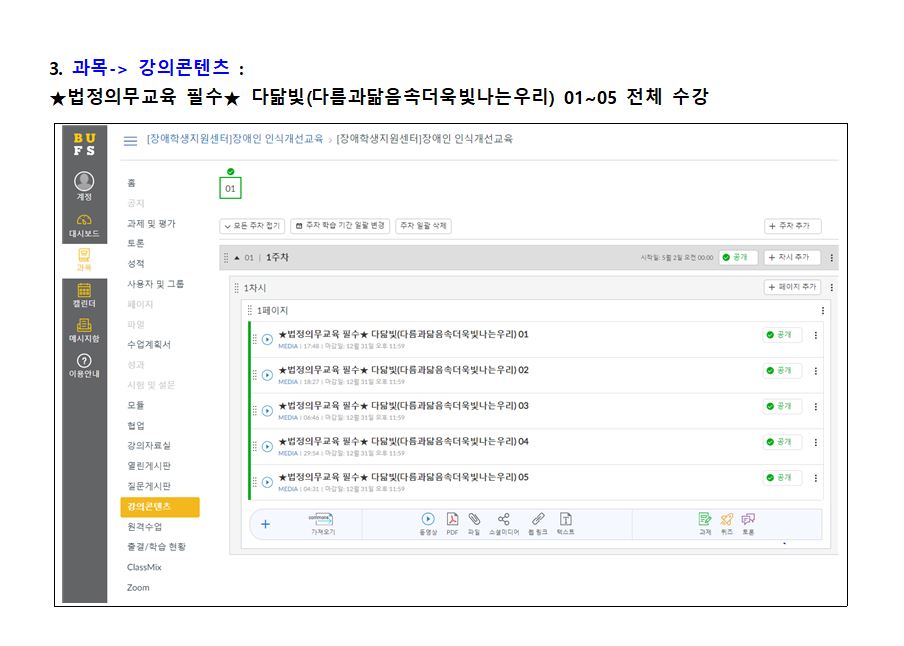This screenshot has height=646, width=904.
Task: Click the 주차 추가 button
Action: tap(792, 227)
